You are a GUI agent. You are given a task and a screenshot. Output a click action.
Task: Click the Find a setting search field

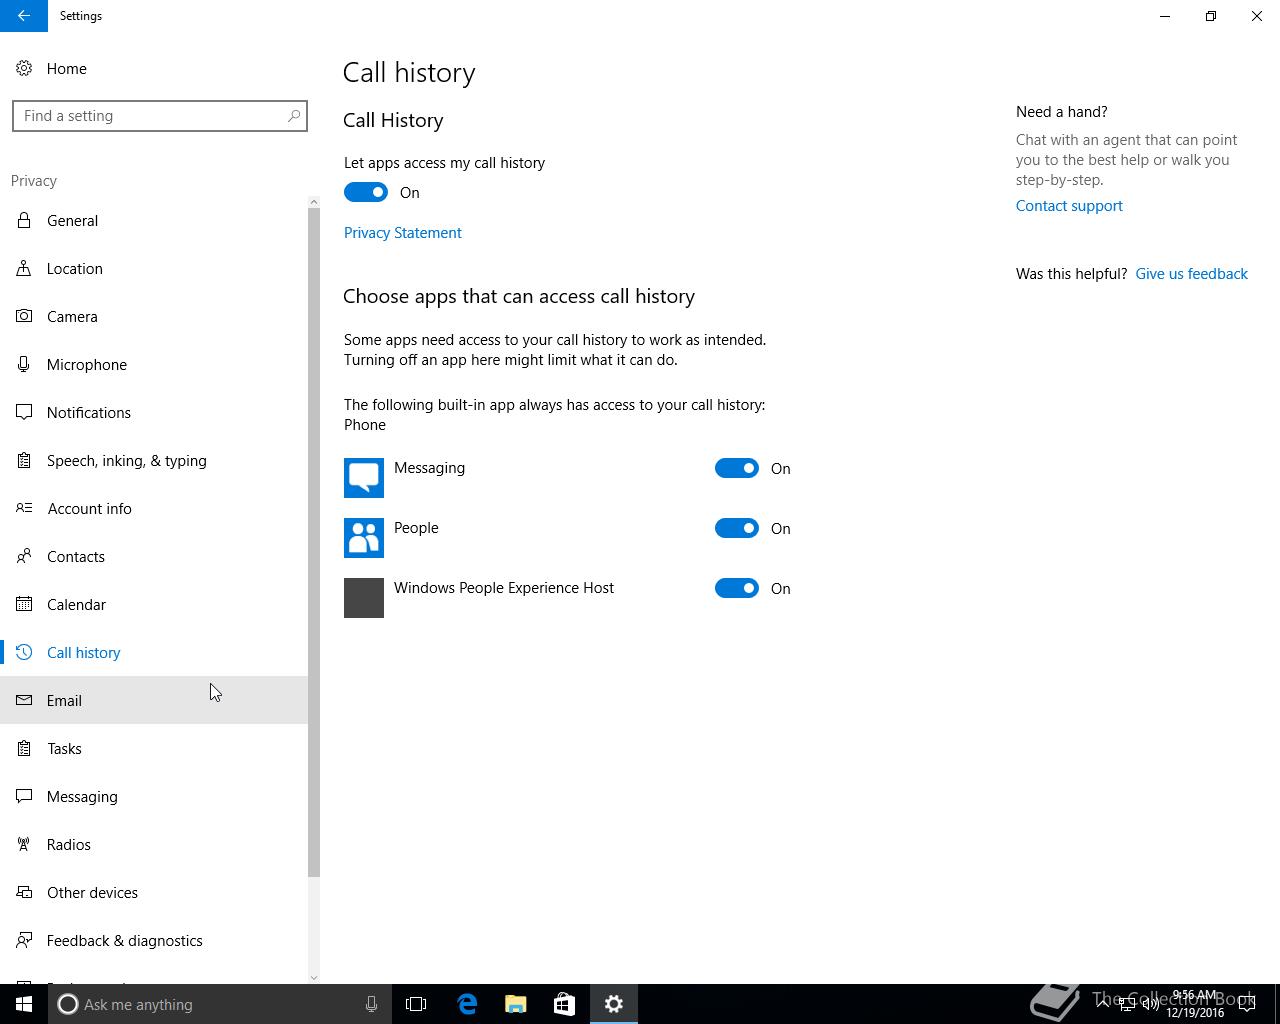160,116
